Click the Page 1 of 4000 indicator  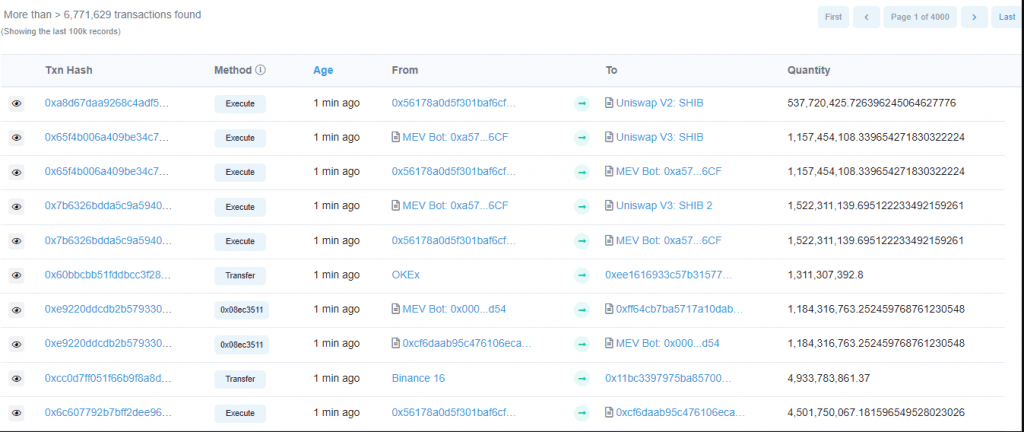click(920, 17)
